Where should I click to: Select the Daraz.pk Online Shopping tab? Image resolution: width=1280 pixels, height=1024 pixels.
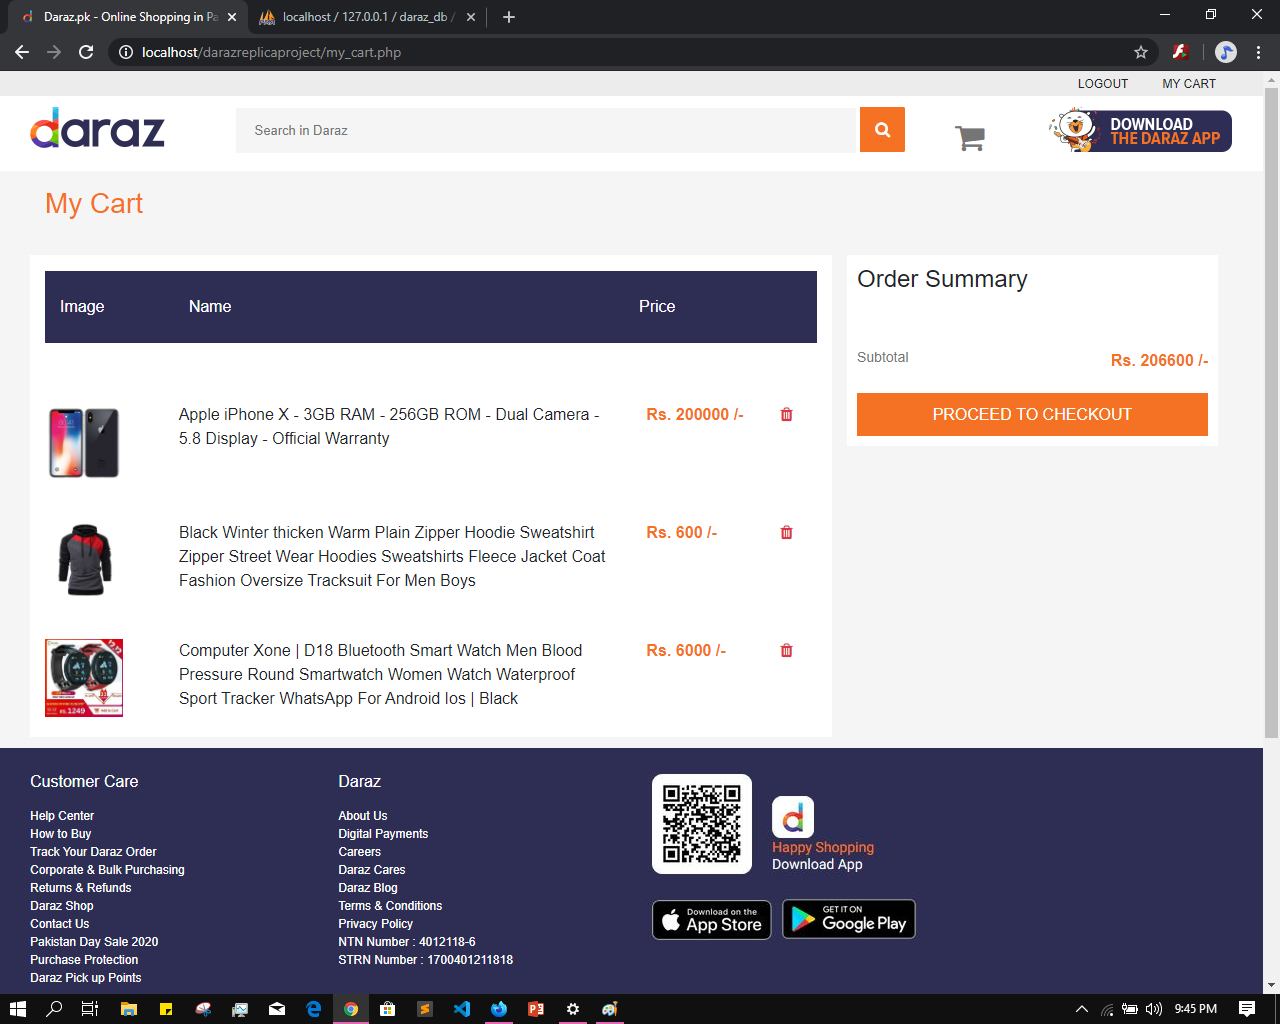pos(130,17)
